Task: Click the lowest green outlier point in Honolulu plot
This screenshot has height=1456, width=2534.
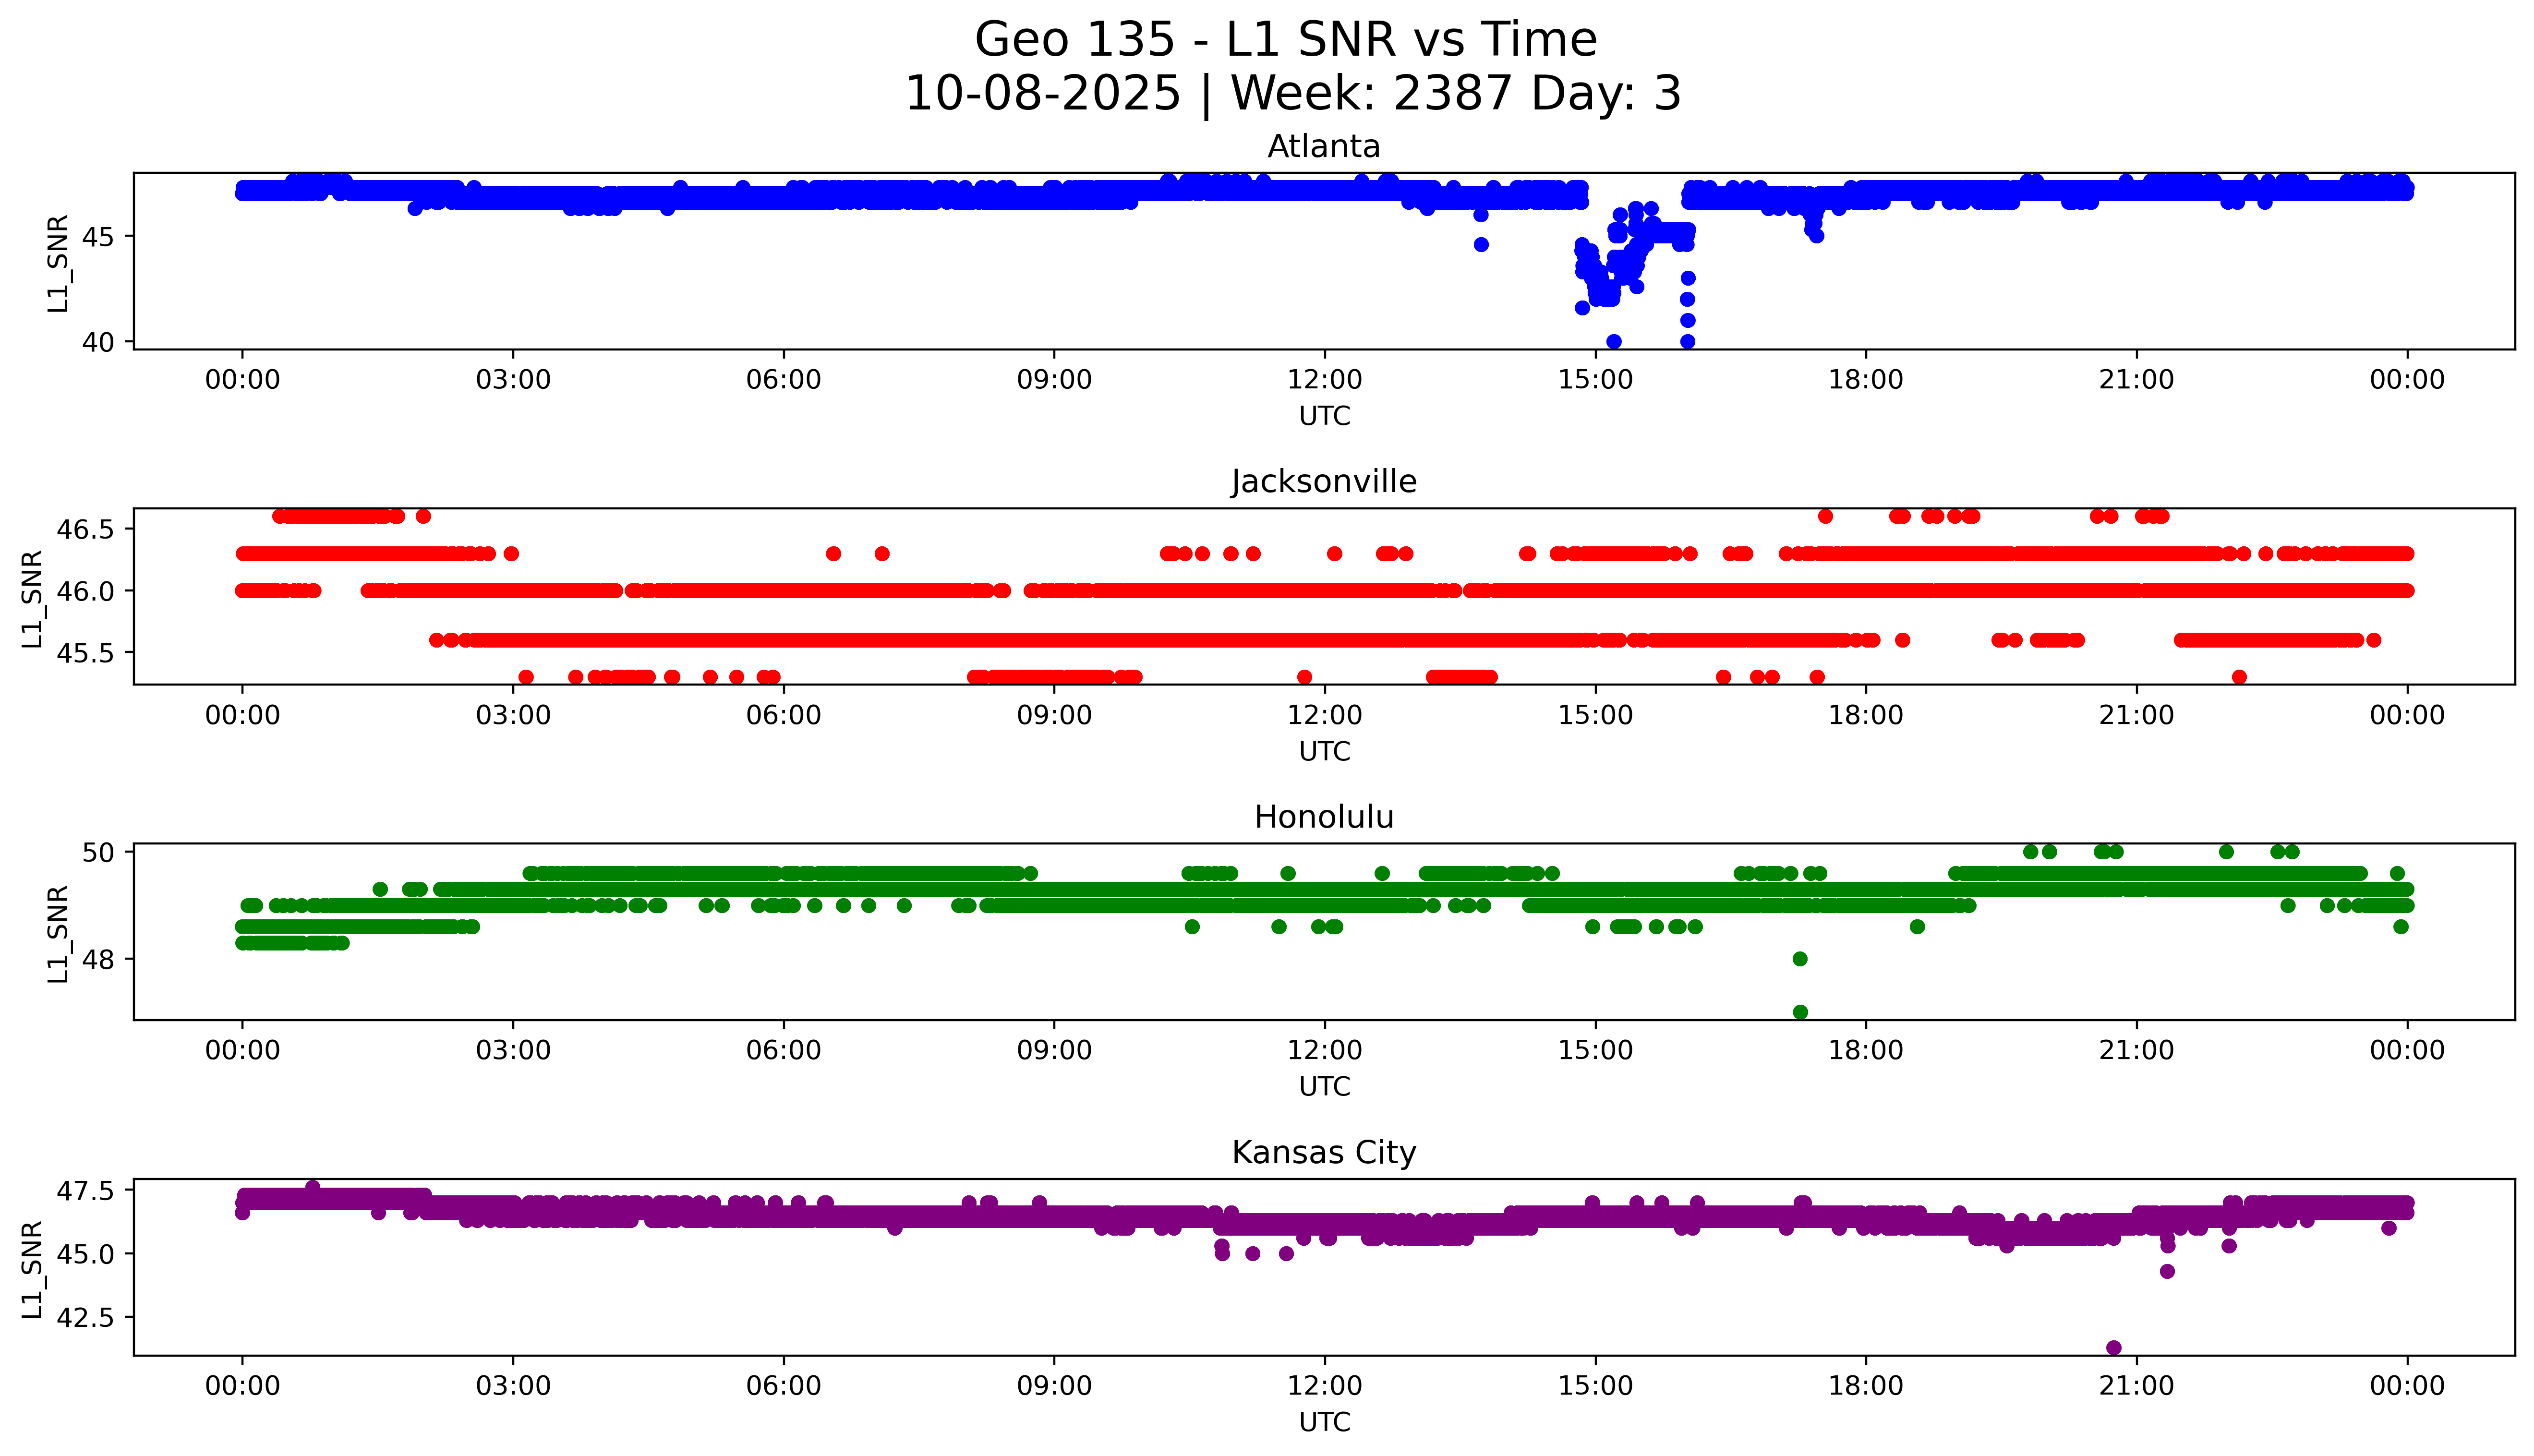Action: pyautogui.click(x=1800, y=1012)
